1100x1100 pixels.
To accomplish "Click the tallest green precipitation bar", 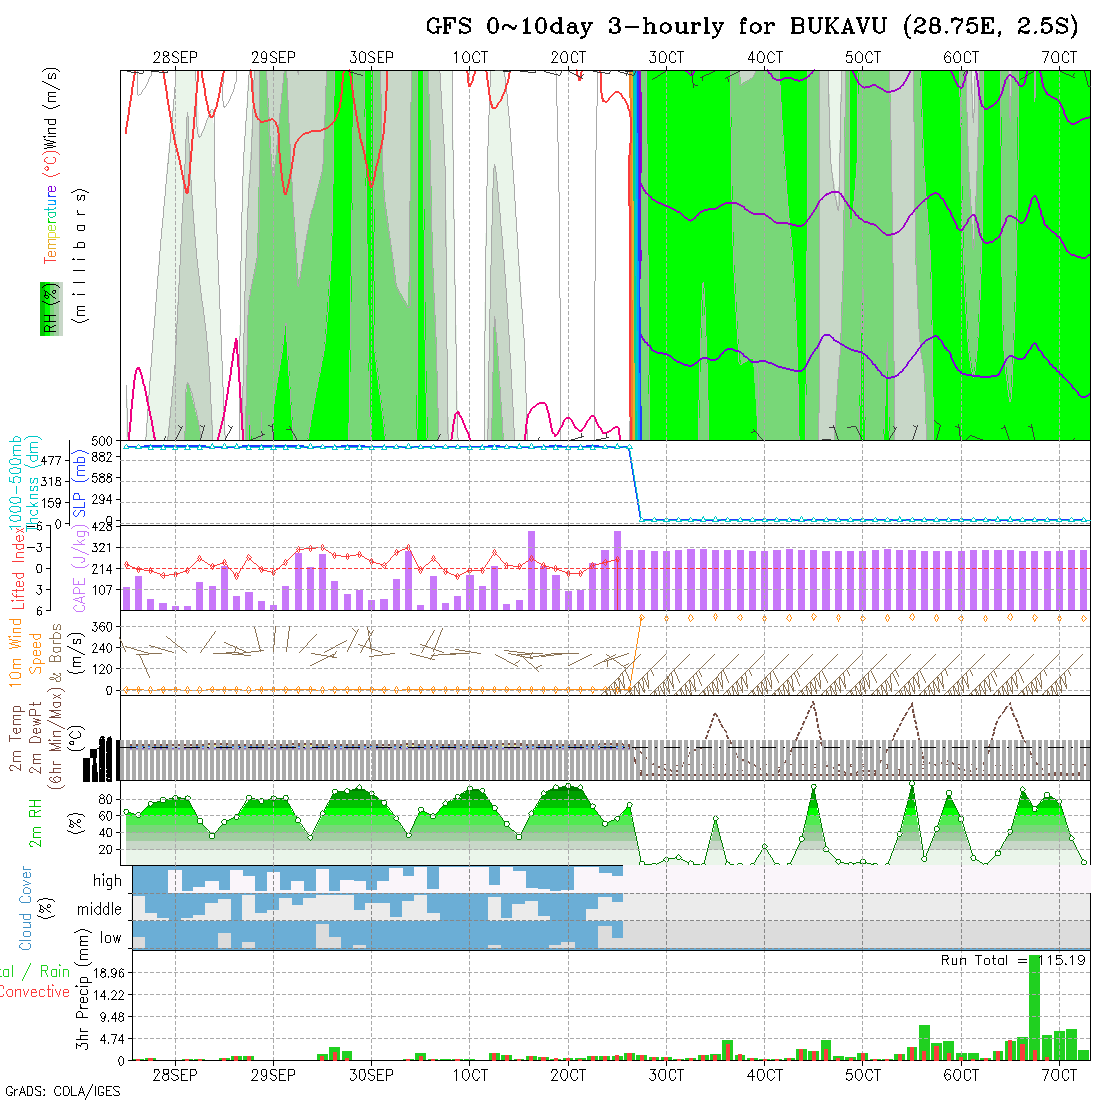I will pos(1034,1008).
